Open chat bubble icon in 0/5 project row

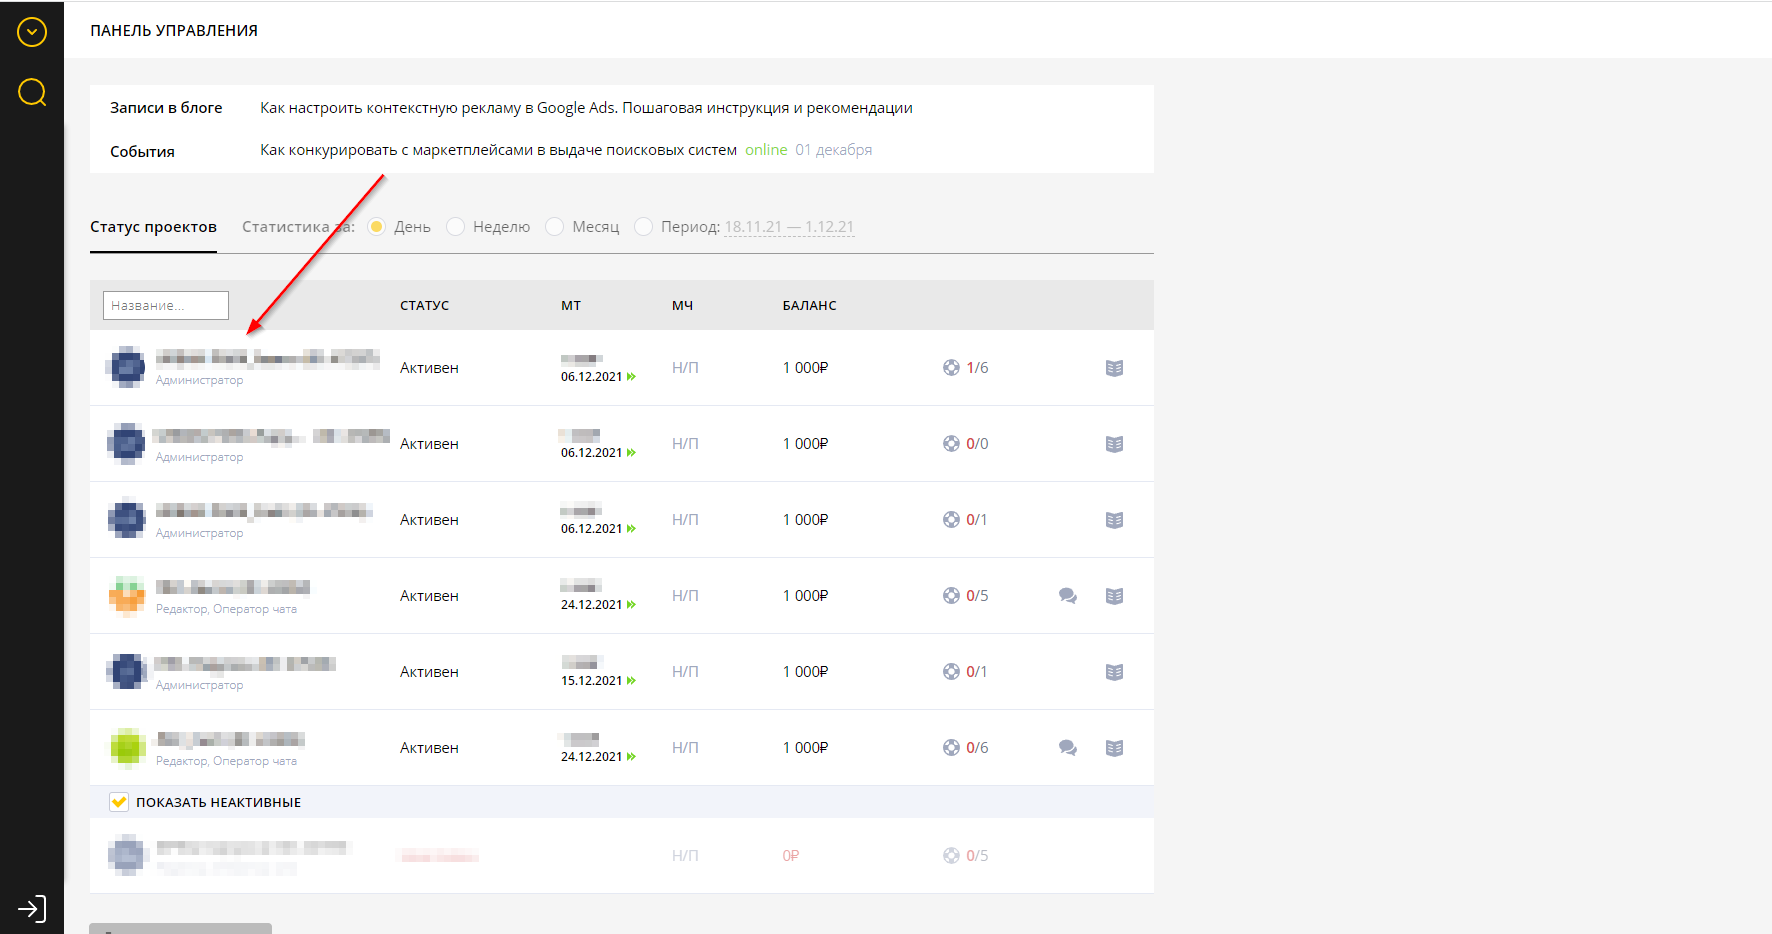[x=1067, y=596]
